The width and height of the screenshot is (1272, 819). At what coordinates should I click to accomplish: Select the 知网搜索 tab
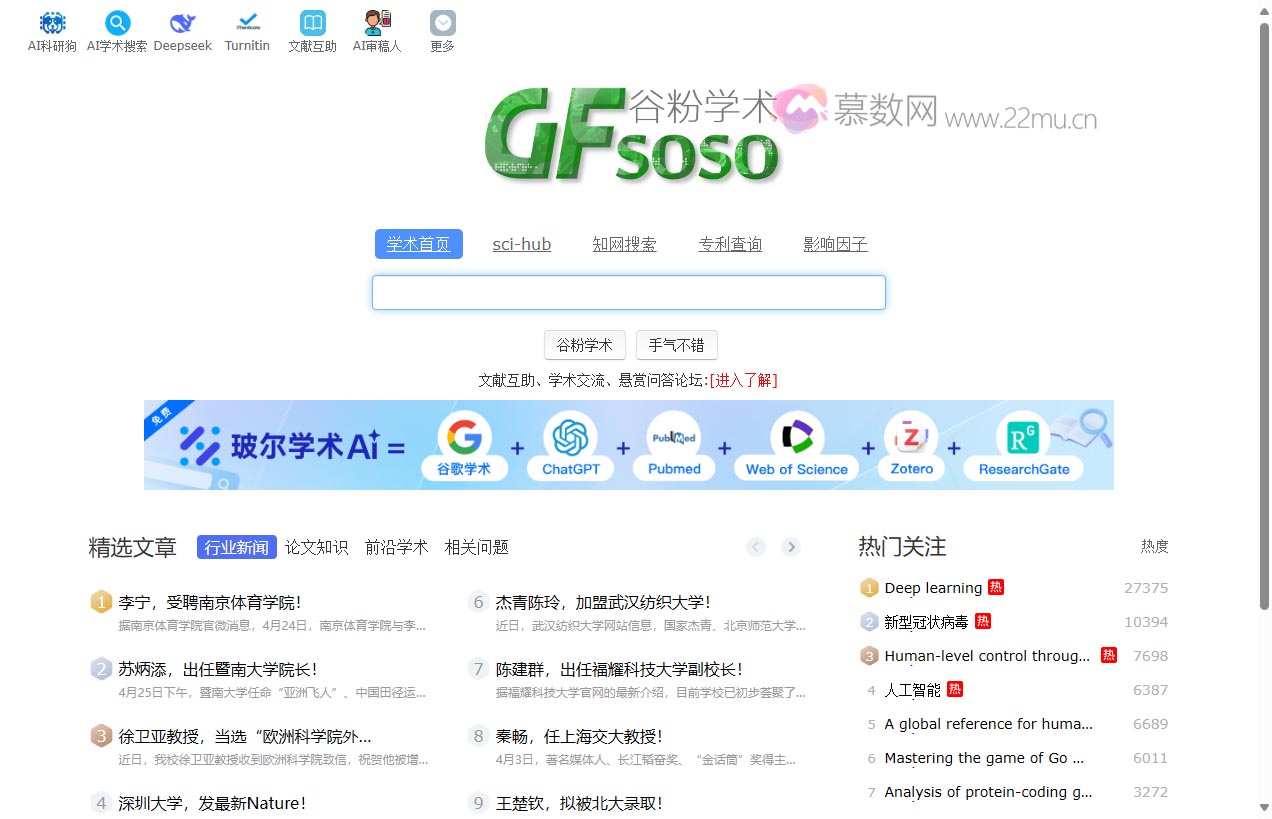pos(624,244)
